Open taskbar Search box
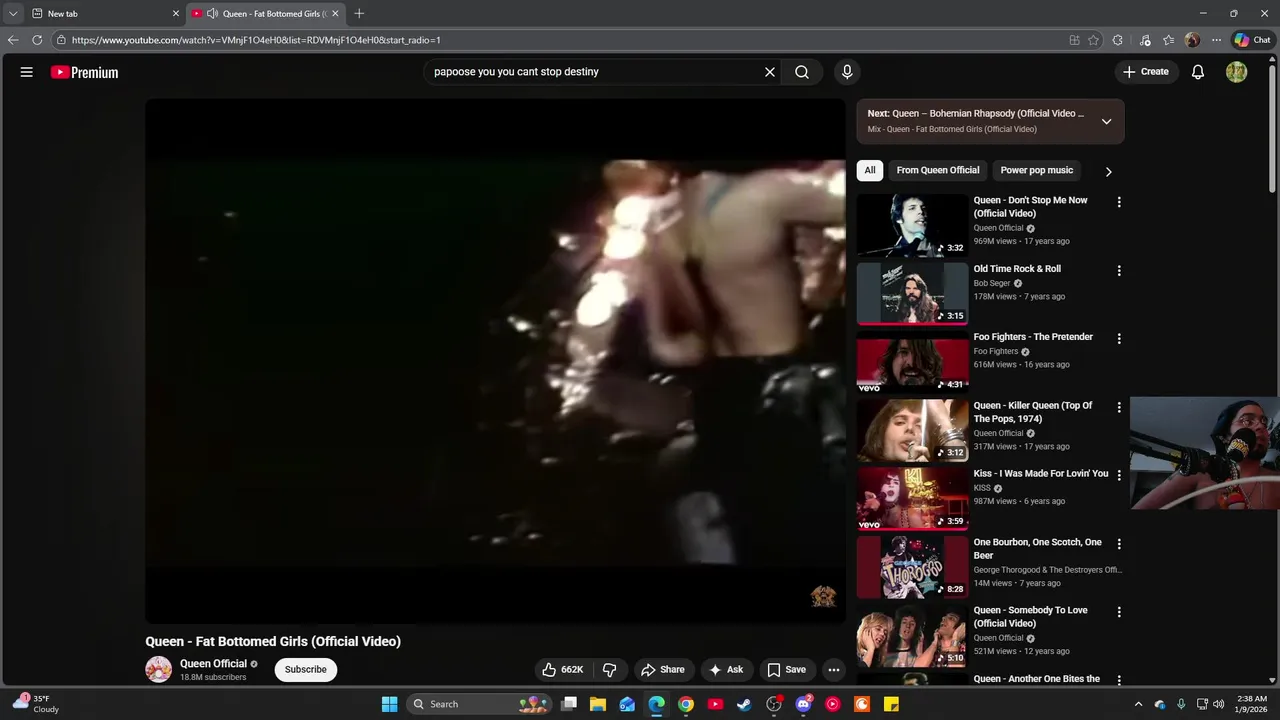This screenshot has height=720, width=1280. [x=480, y=704]
